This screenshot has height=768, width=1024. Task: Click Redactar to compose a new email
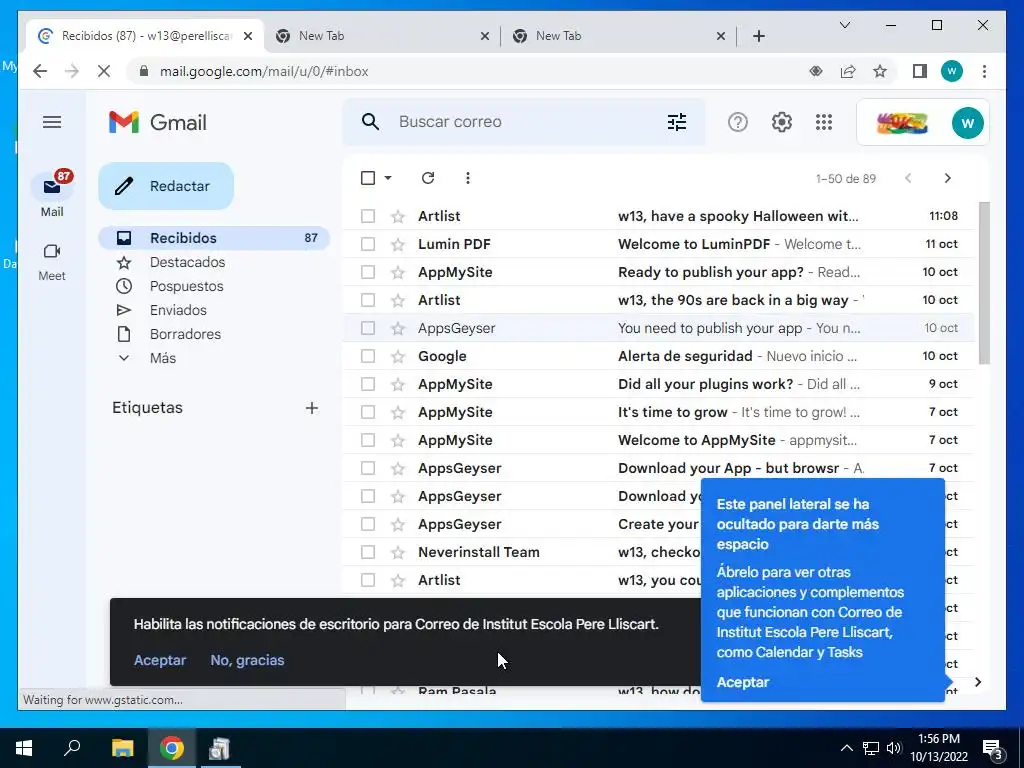coord(166,186)
